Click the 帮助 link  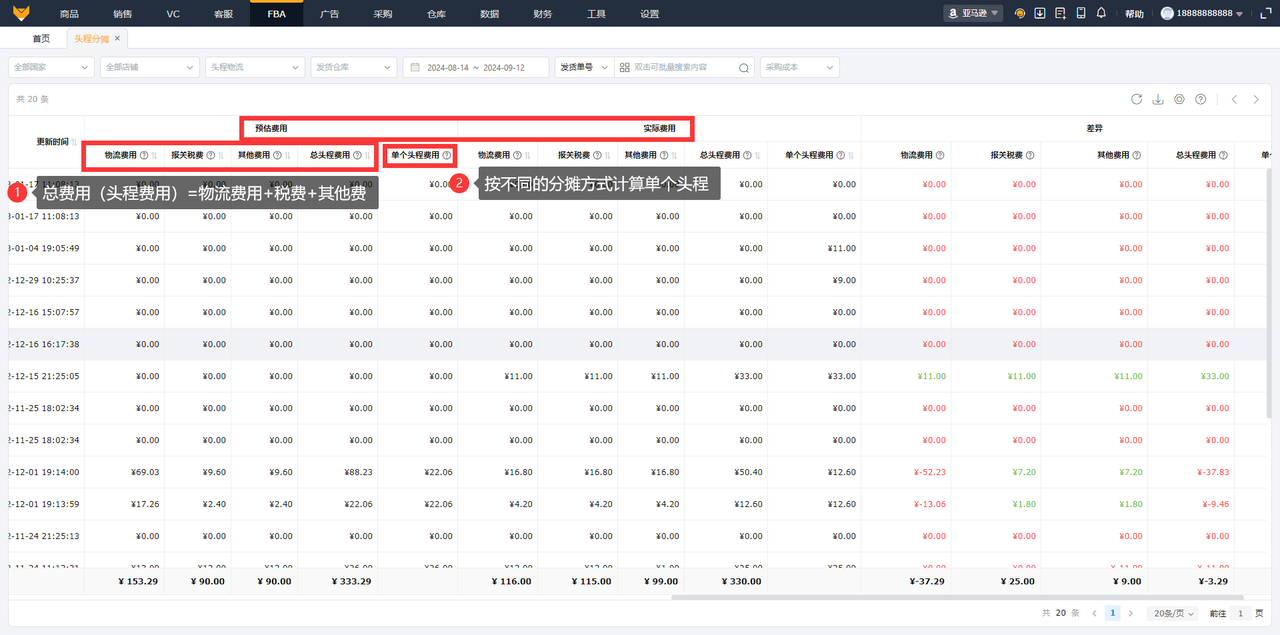1134,14
